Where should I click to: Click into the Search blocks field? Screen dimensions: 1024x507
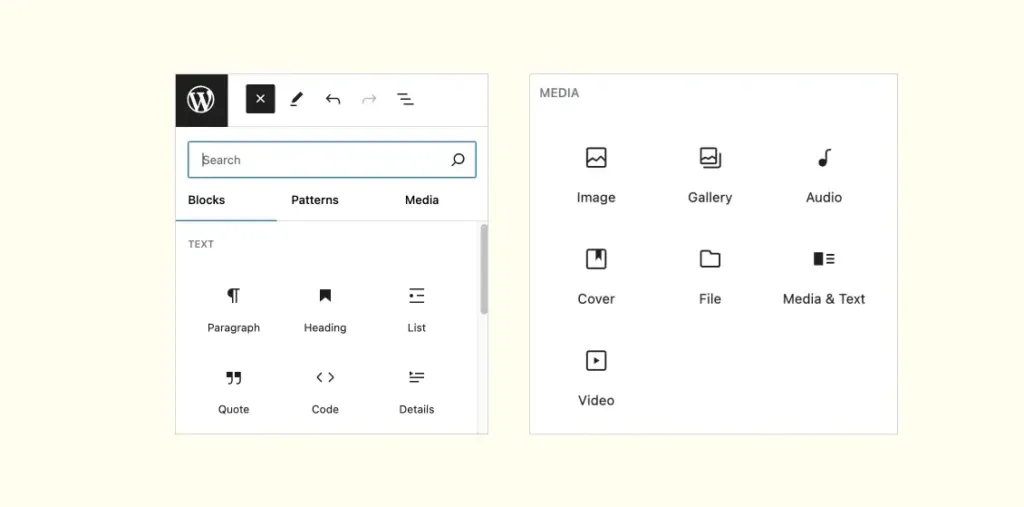coord(332,159)
